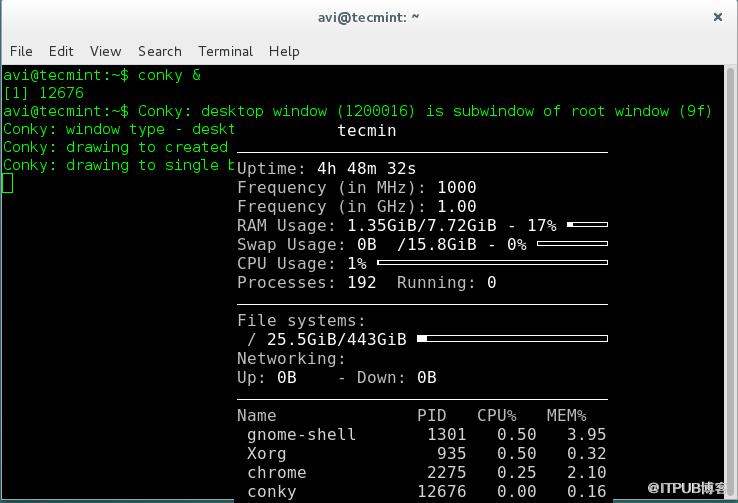The width and height of the screenshot is (738, 503).
Task: Open the File menu
Action: click(21, 51)
